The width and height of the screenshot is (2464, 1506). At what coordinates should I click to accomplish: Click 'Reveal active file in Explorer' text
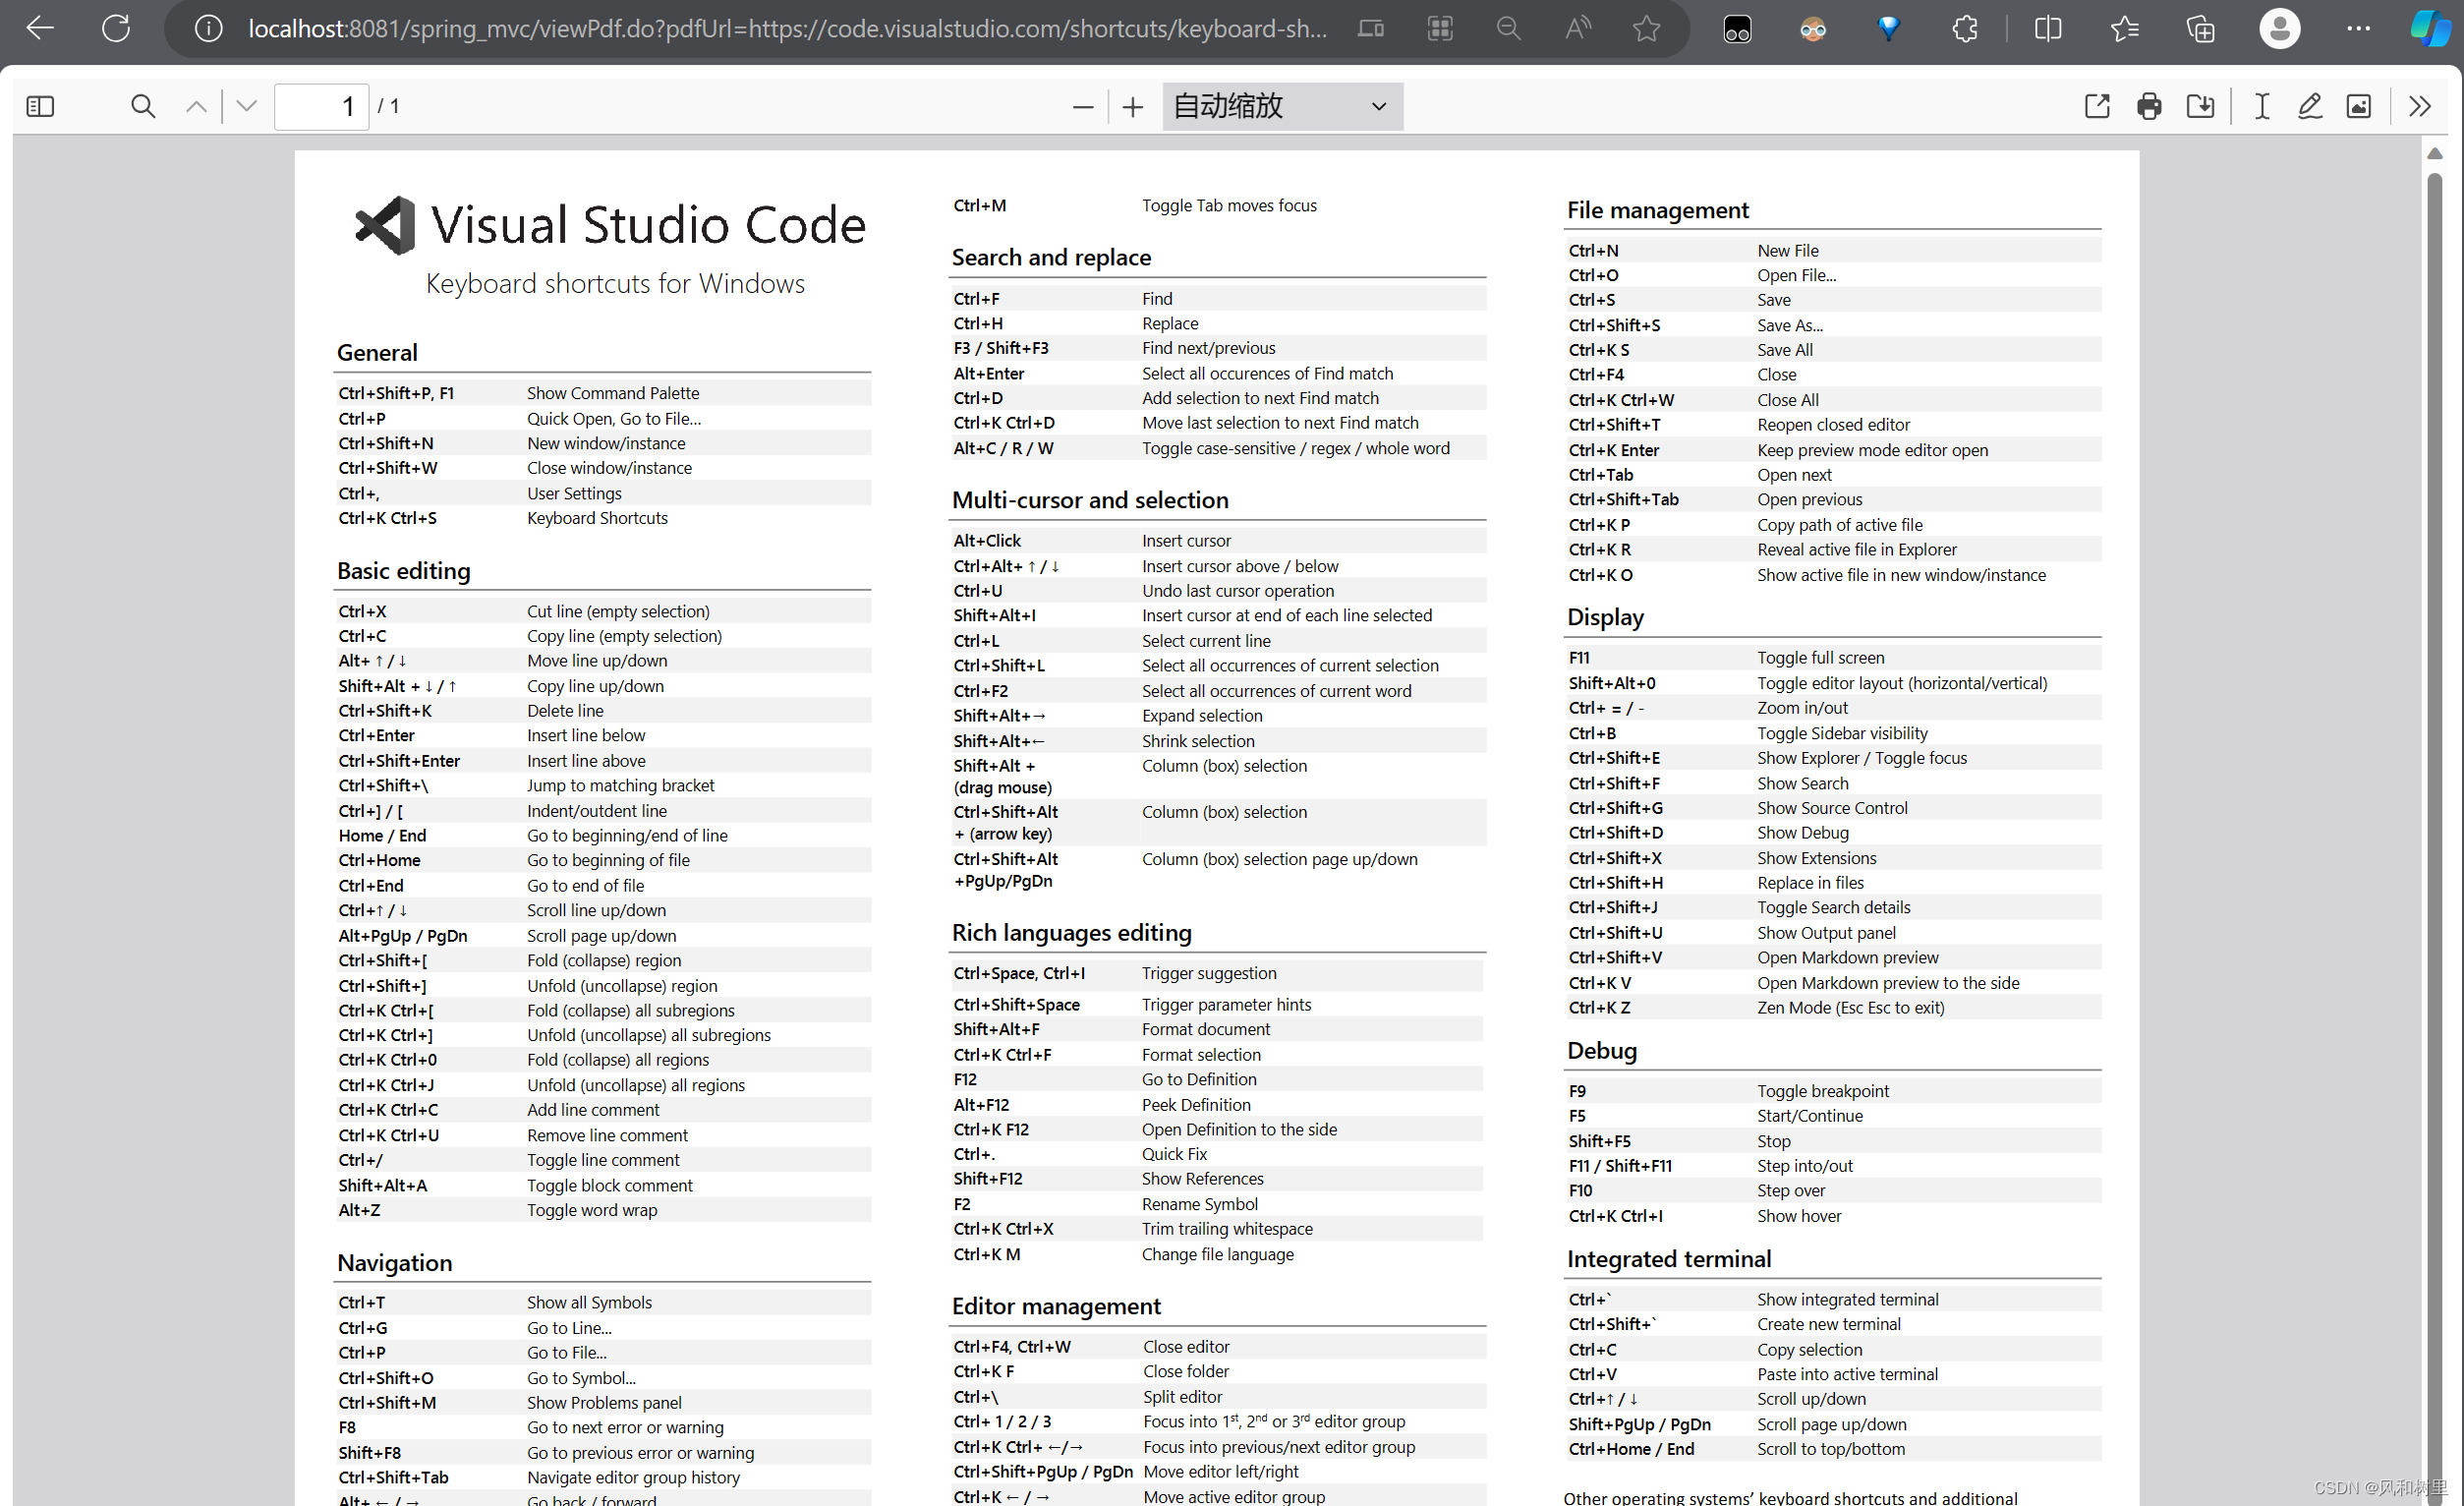(x=1857, y=549)
